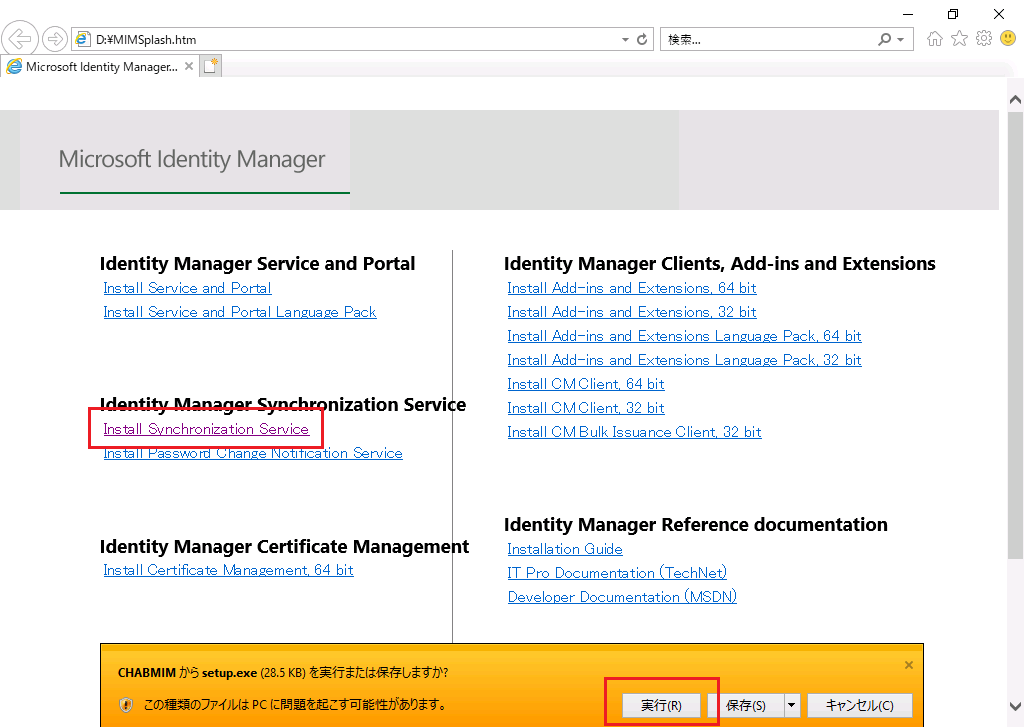Click the vertical scrollbar down arrow

click(1015, 705)
